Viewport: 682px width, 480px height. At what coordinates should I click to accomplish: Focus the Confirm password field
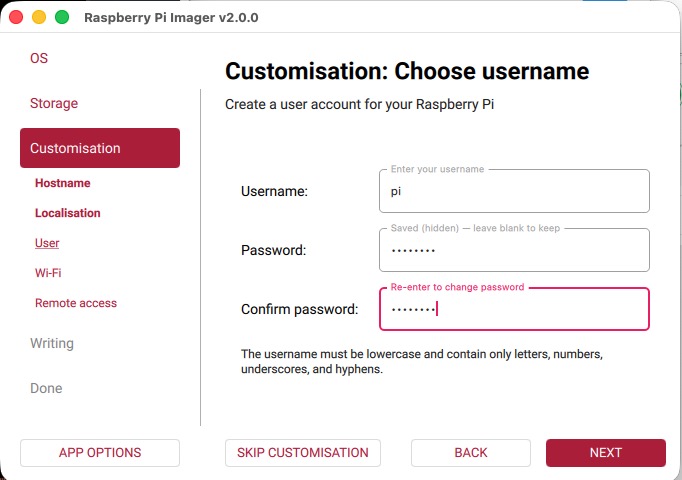click(514, 309)
